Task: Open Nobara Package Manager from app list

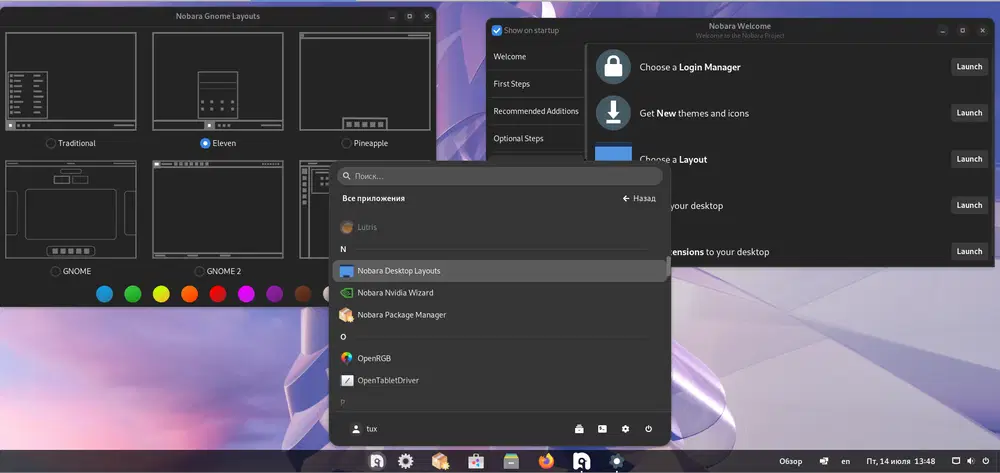Action: coord(401,315)
